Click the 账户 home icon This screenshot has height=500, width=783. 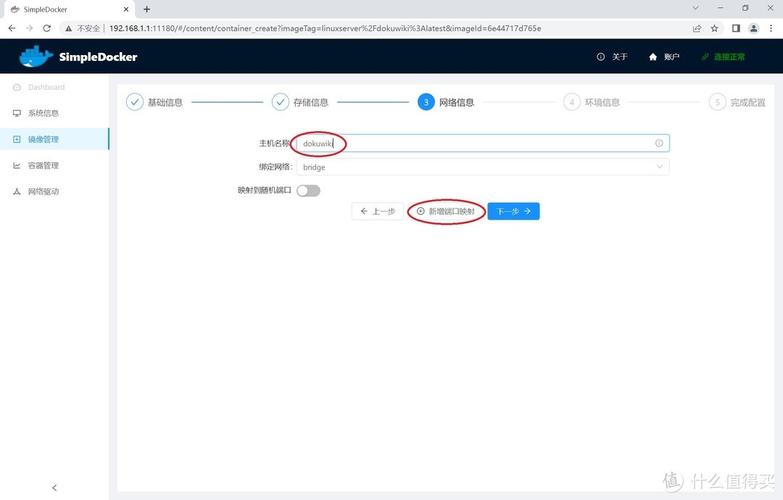tap(653, 57)
